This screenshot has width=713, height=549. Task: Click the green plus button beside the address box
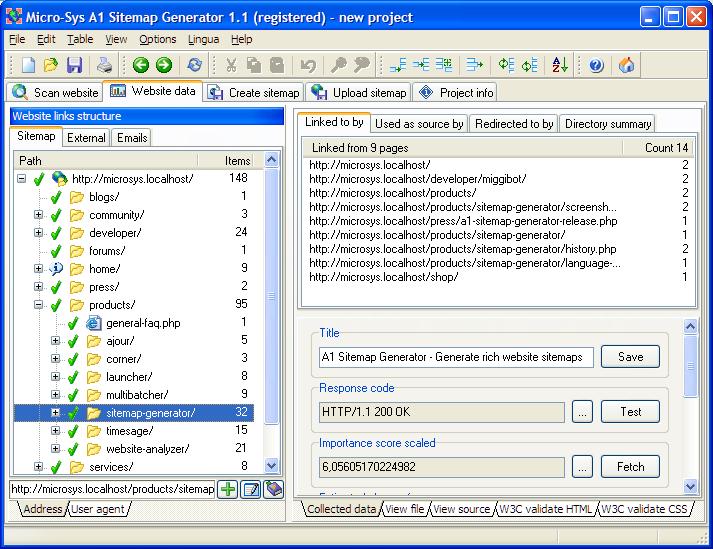(227, 489)
